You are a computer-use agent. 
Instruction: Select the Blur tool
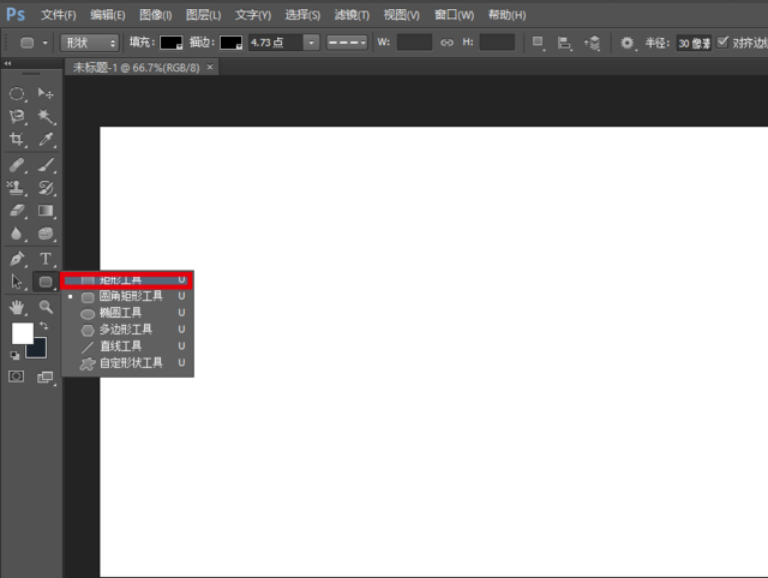point(16,234)
